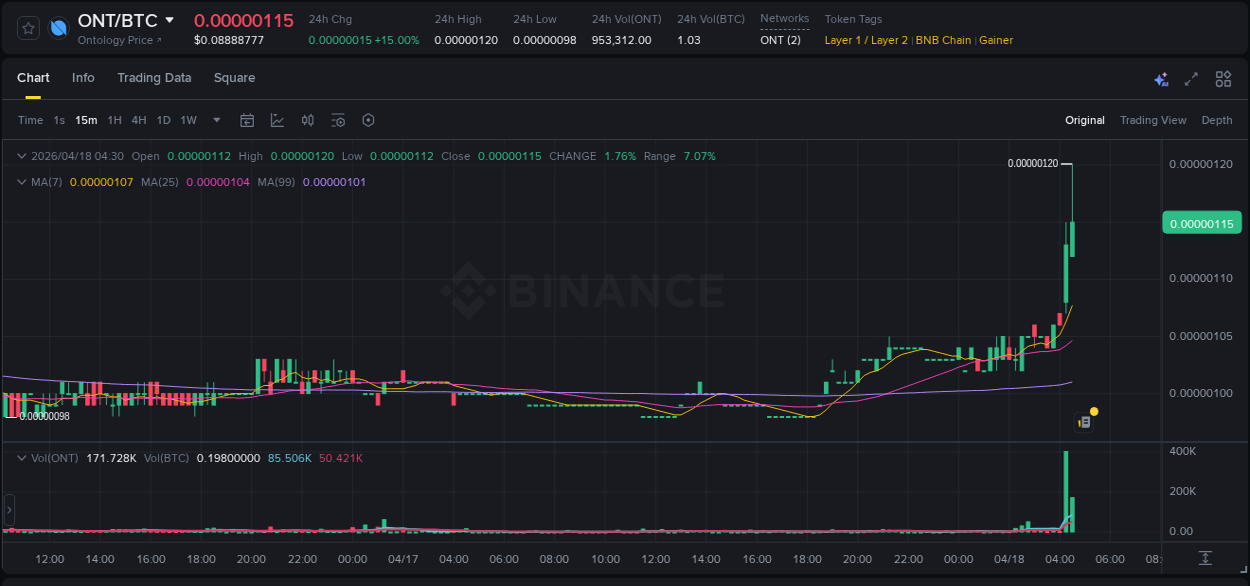1250x586 pixels.
Task: Select the 1H interval
Action: pos(114,120)
